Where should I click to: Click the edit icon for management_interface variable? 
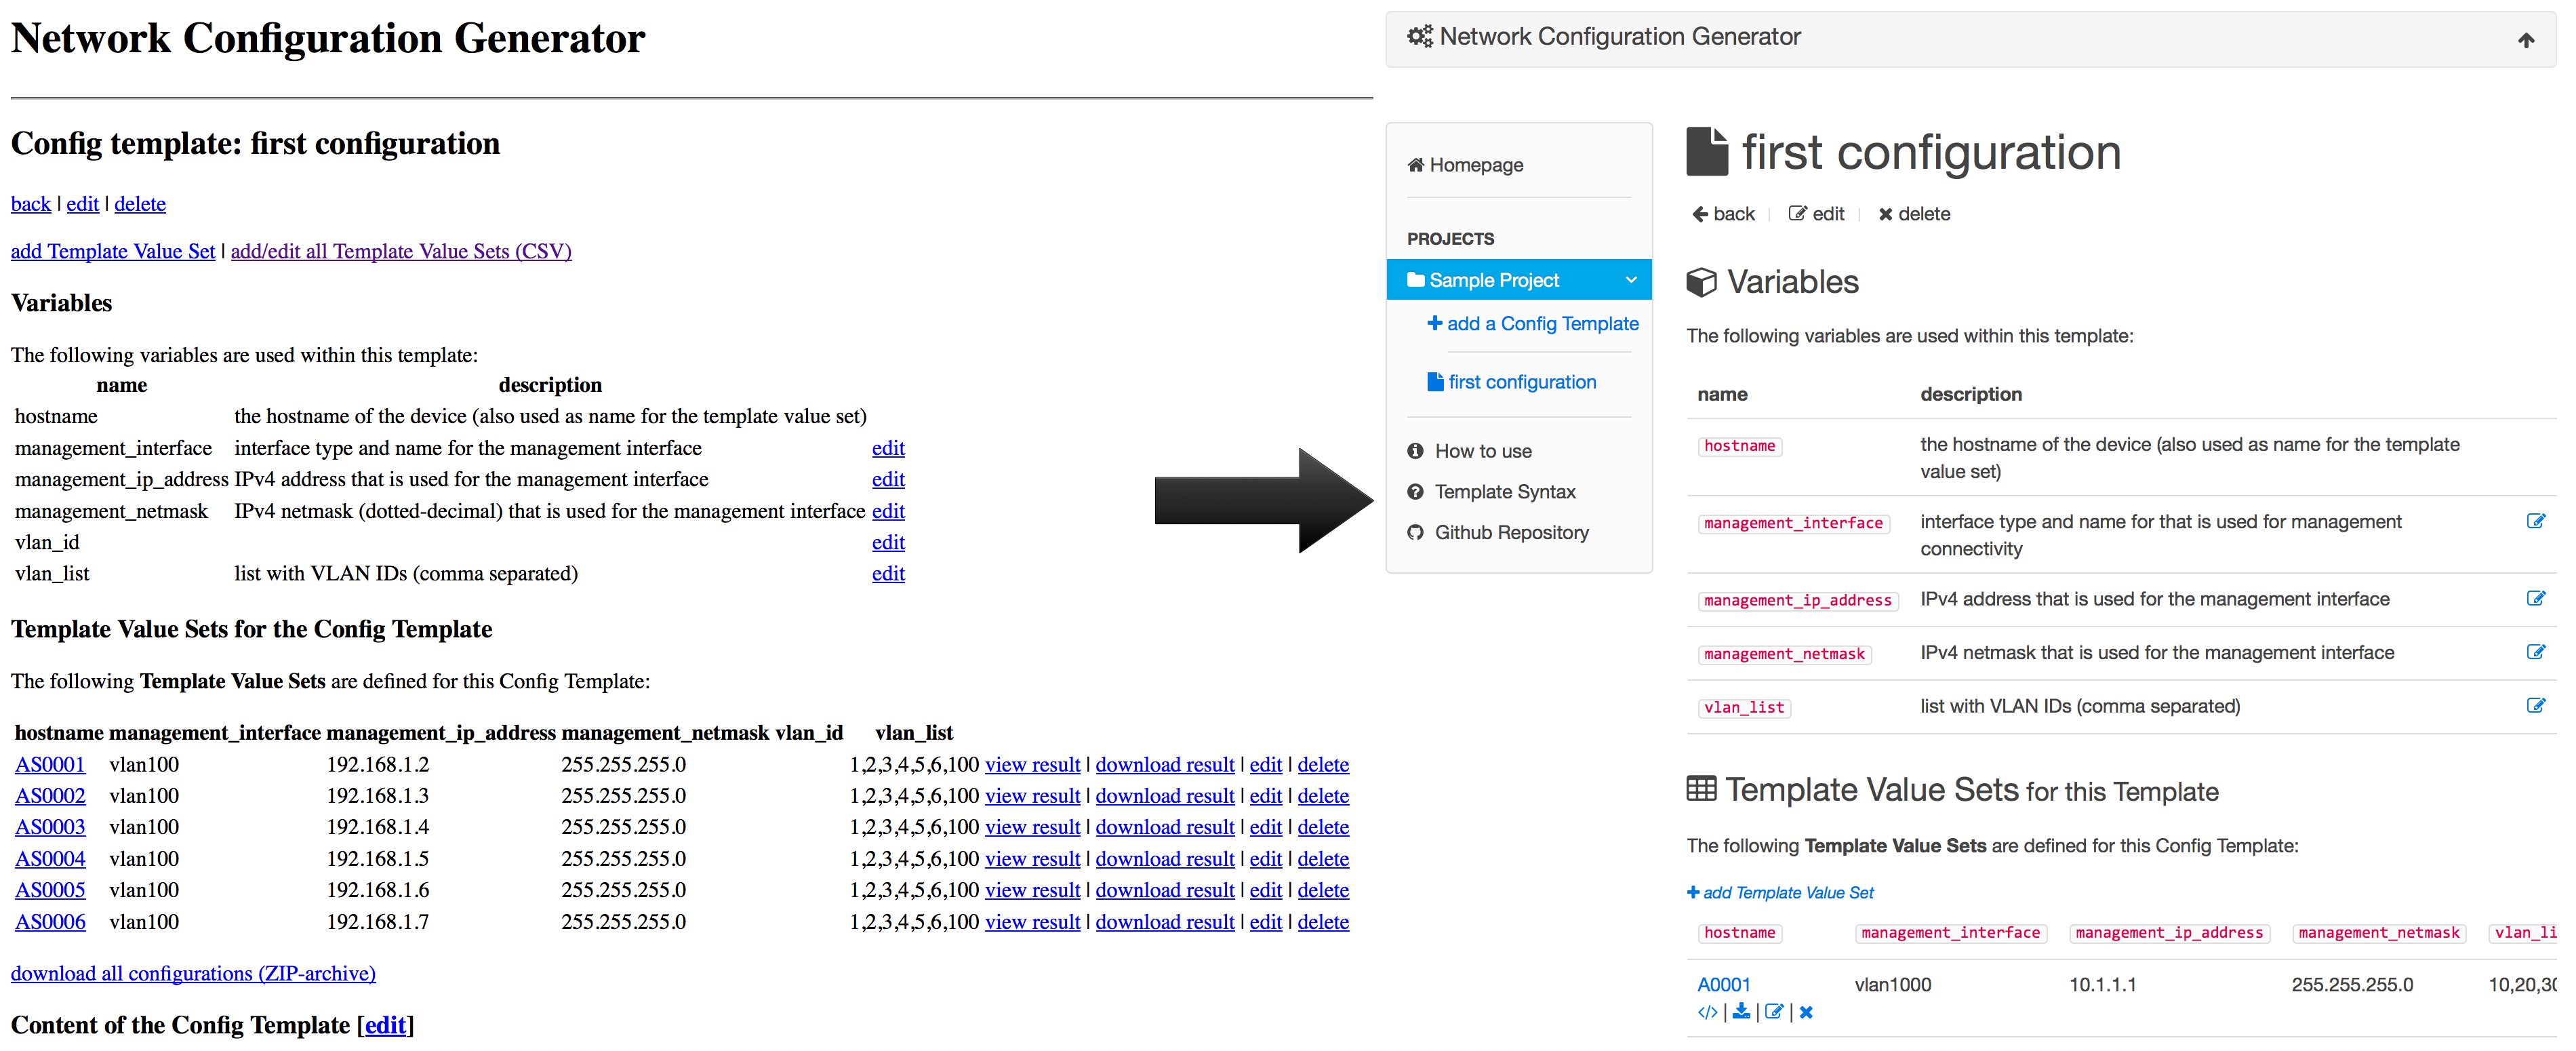point(2535,521)
